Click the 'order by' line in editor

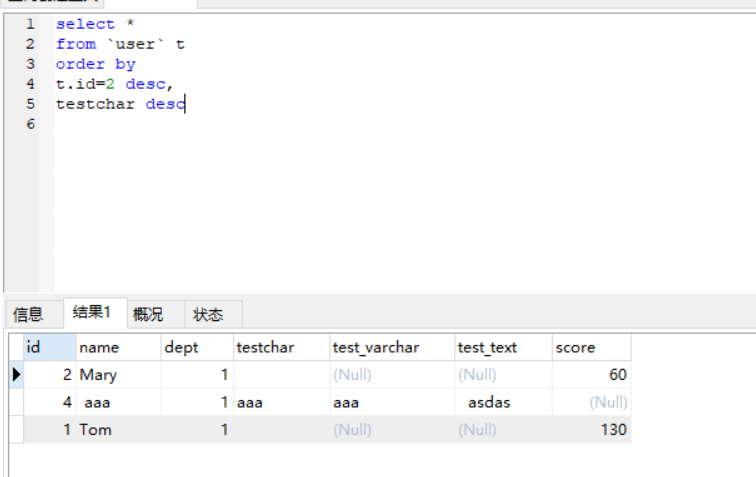click(95, 64)
